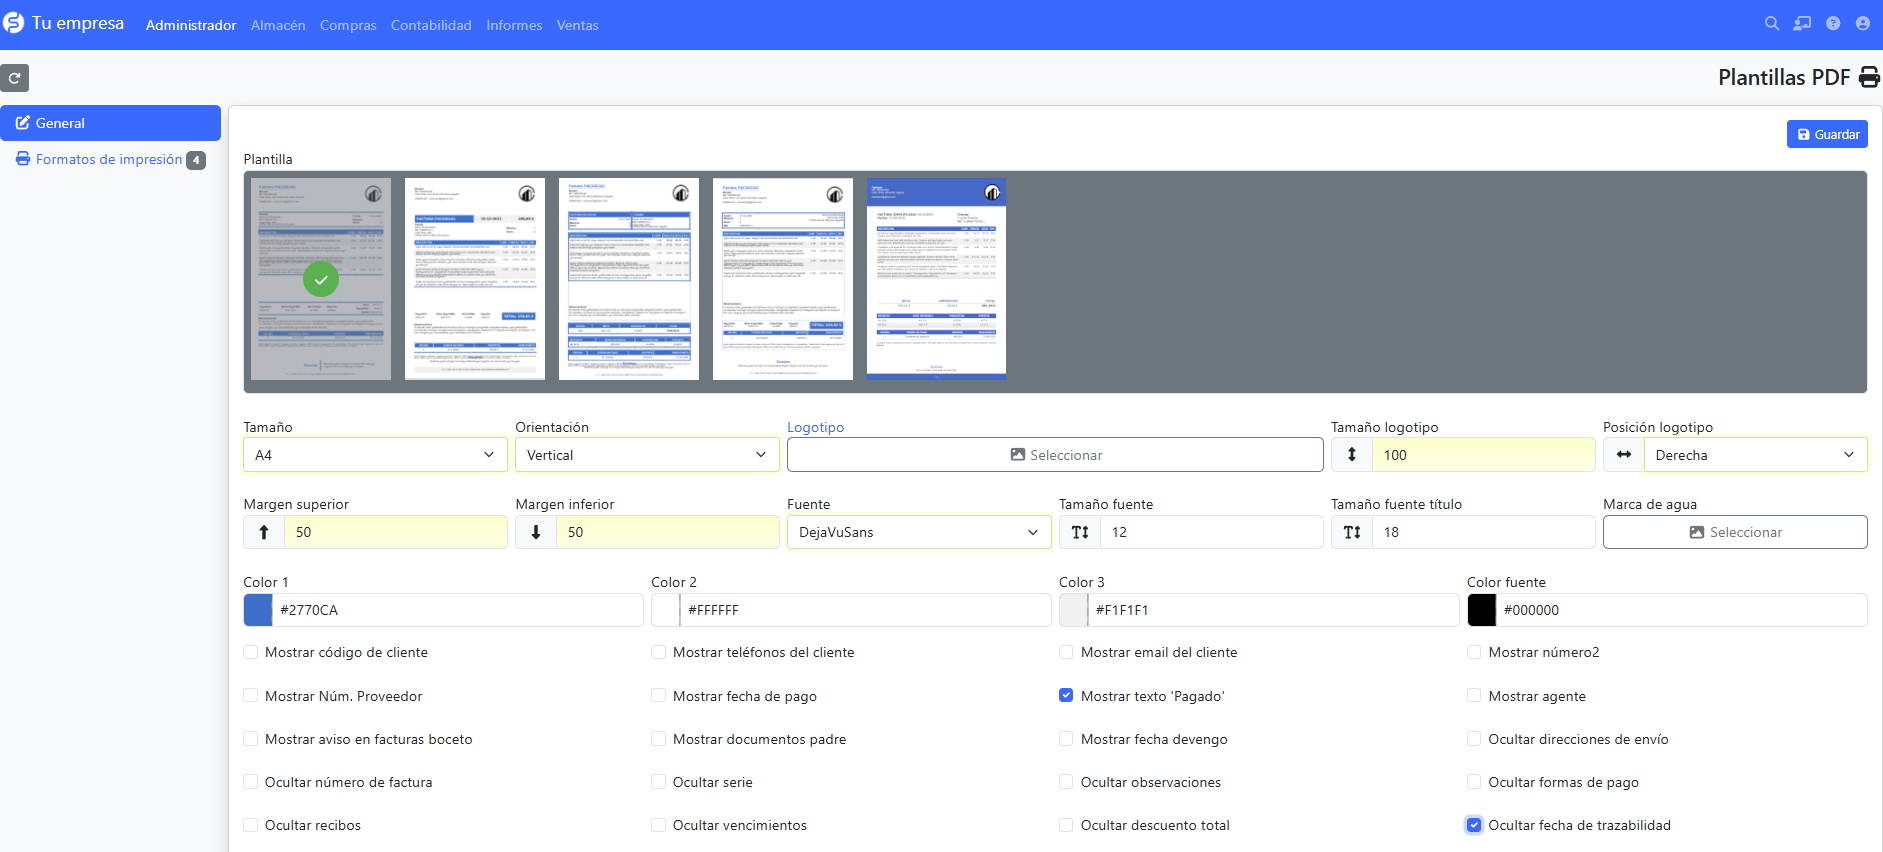Enable Ocultar serie checkbox
This screenshot has height=852, width=1883.
tap(659, 782)
